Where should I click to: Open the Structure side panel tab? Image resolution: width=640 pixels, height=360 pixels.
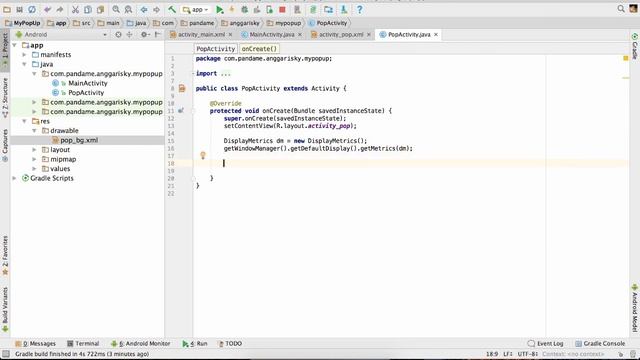(5, 98)
